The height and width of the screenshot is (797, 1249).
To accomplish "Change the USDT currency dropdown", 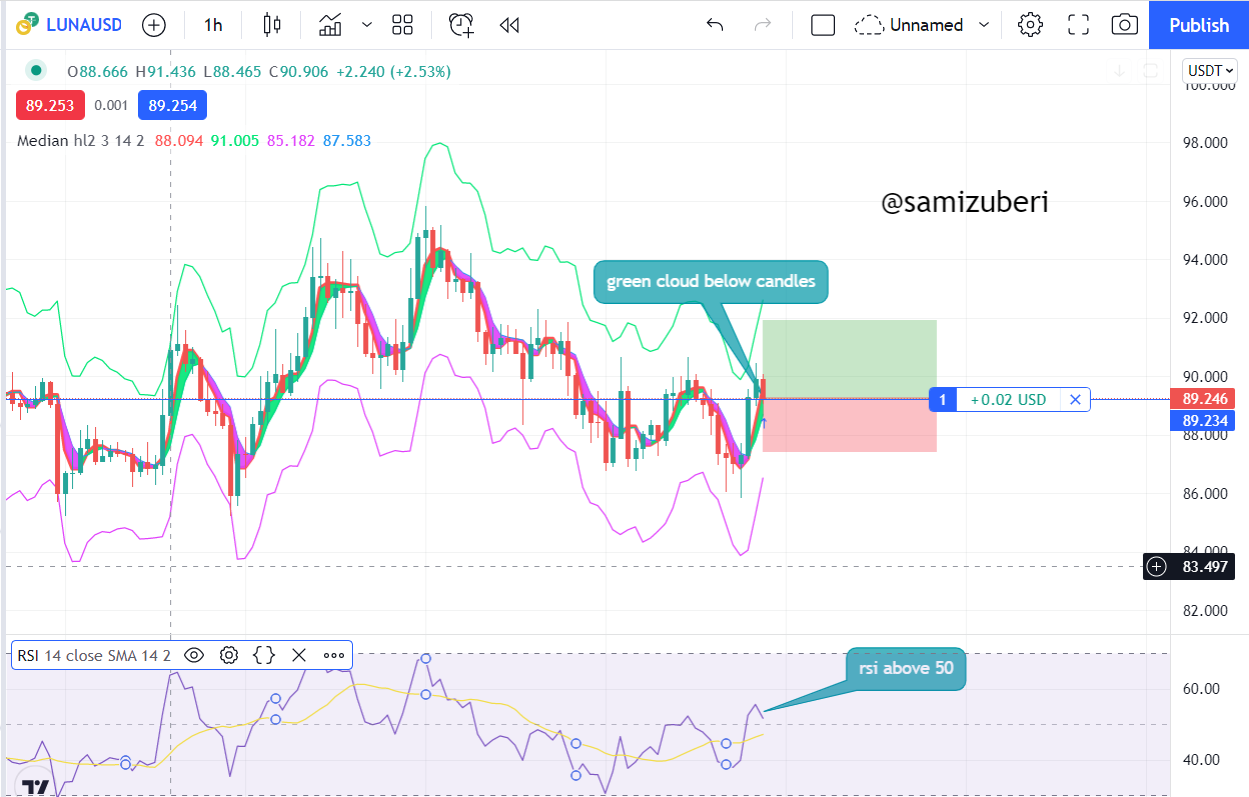I will click(x=1210, y=71).
